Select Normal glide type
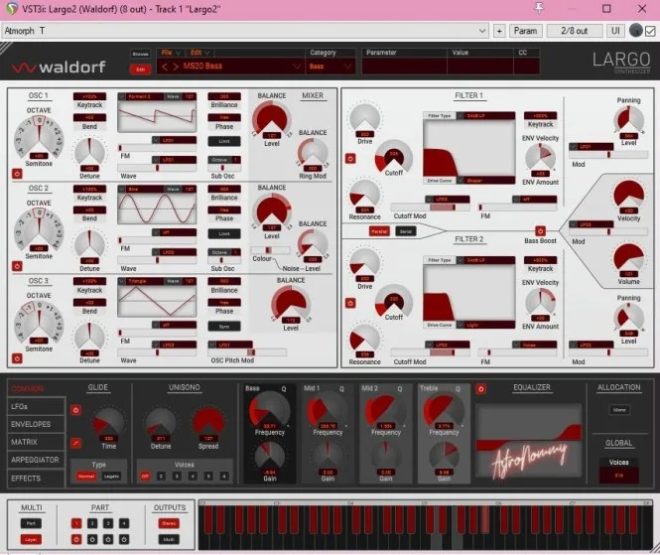 86,476
